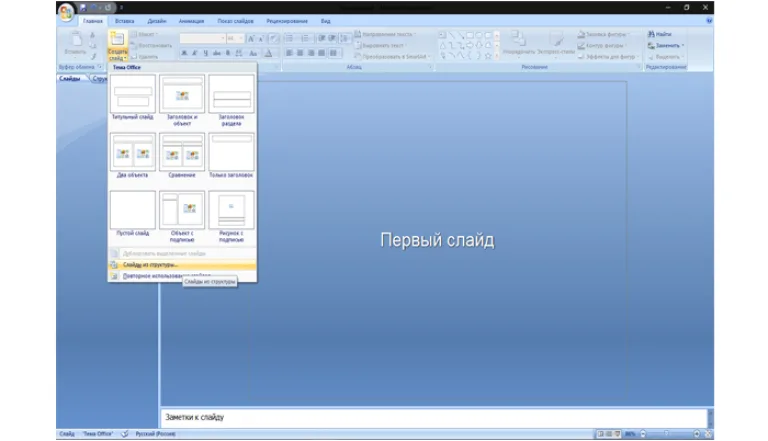The width and height of the screenshot is (768, 441).
Task: Click the zoom slider in status bar
Action: (x=669, y=434)
